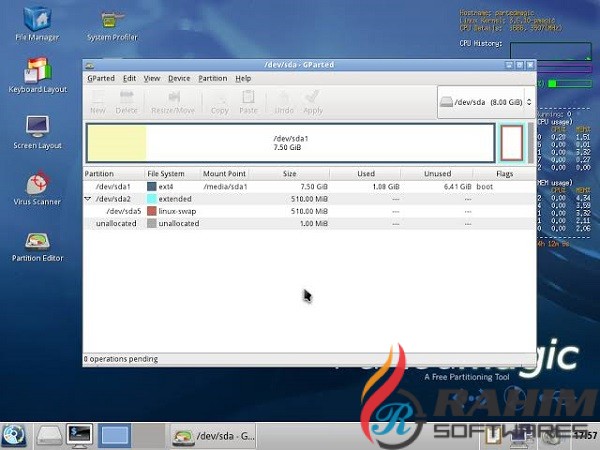Click the Mount Point column header
The height and width of the screenshot is (450, 600).
(225, 174)
